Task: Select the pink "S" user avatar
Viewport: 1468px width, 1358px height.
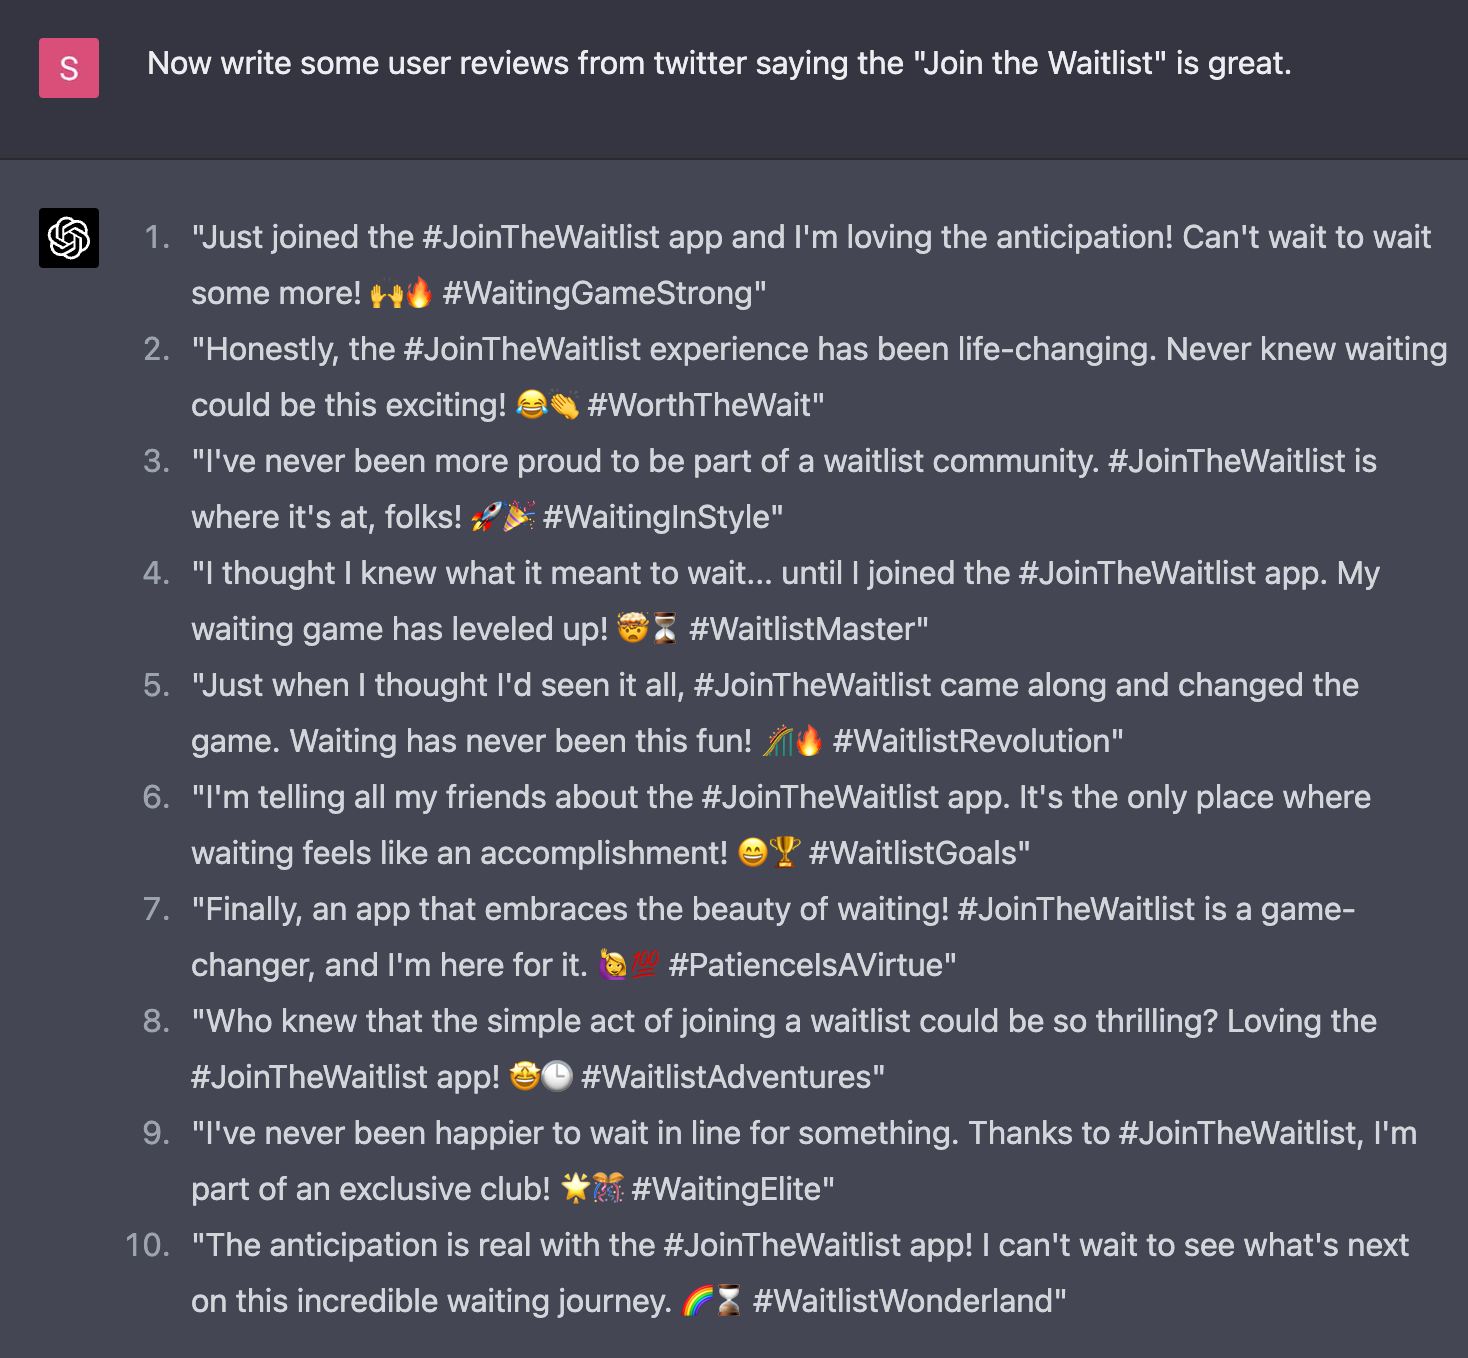Action: coord(68,69)
